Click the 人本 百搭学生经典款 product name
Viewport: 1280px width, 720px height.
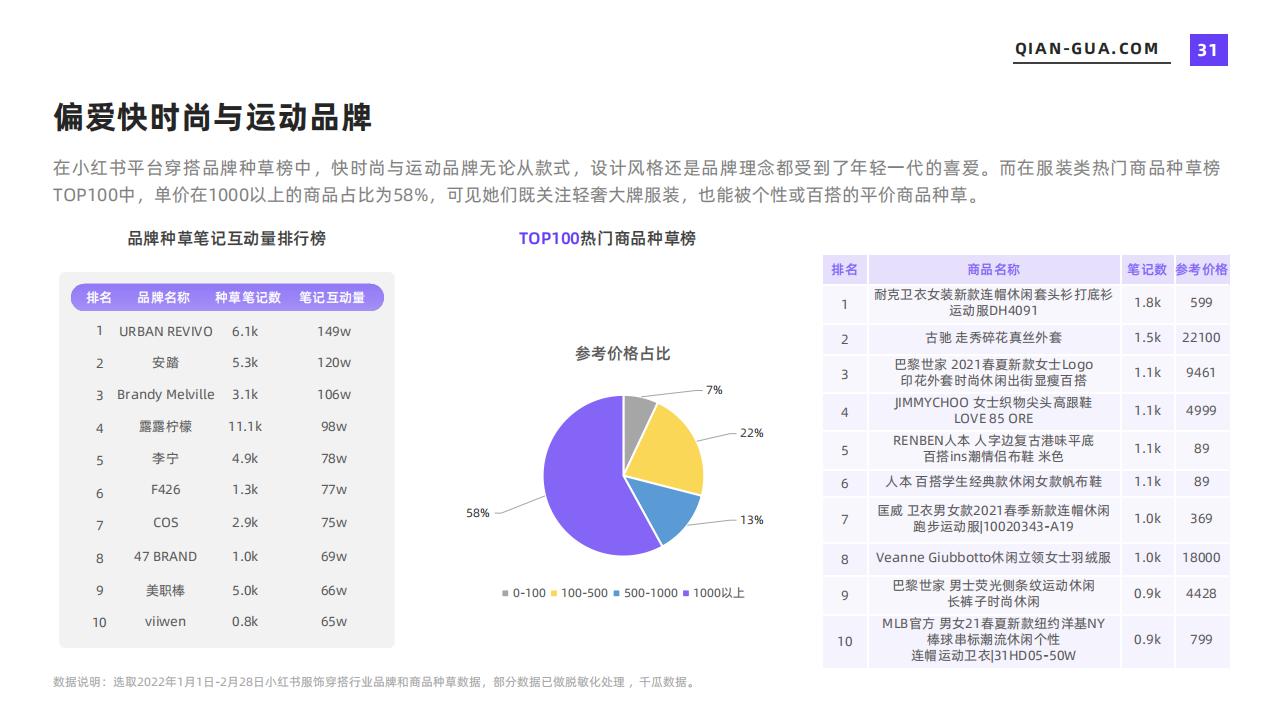coord(993,482)
